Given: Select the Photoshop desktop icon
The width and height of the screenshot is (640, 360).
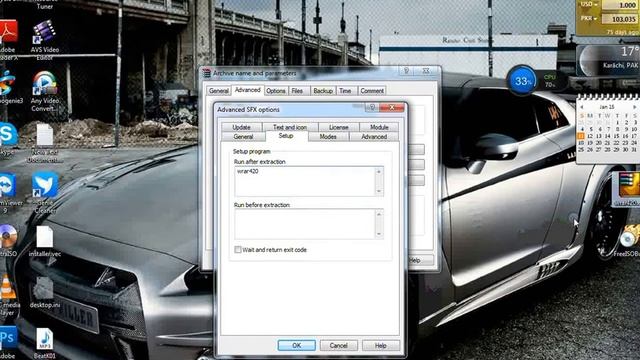Looking at the screenshot, I should coord(8,342).
